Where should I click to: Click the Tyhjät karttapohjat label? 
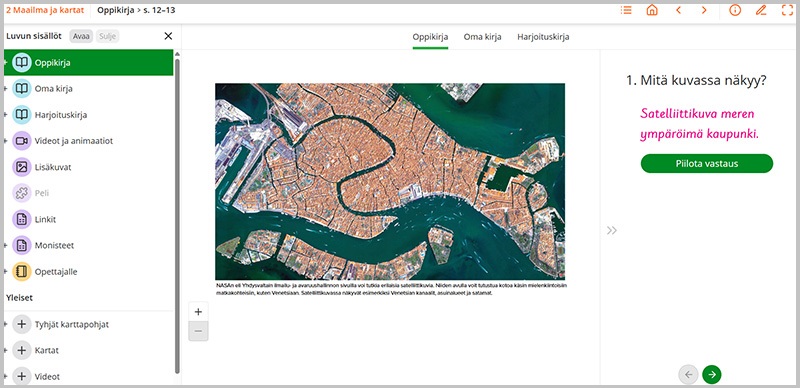coord(71,324)
